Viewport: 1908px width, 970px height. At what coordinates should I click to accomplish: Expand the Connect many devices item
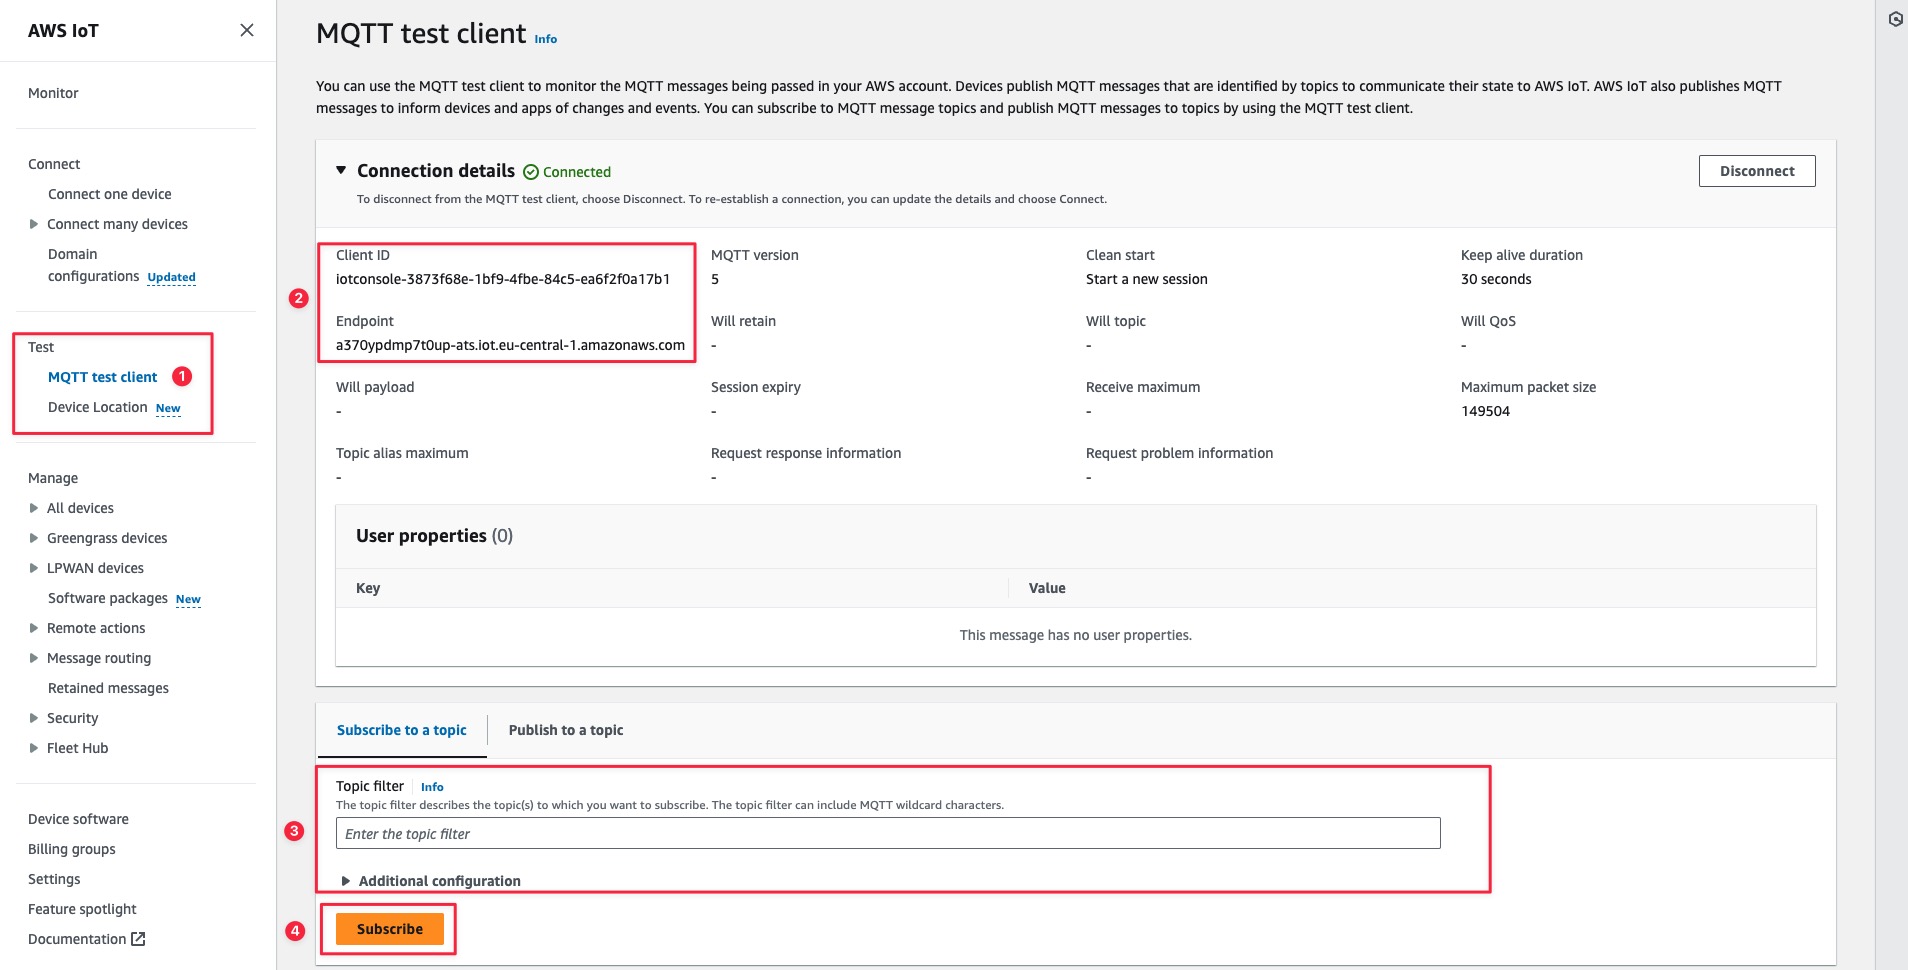(x=34, y=224)
